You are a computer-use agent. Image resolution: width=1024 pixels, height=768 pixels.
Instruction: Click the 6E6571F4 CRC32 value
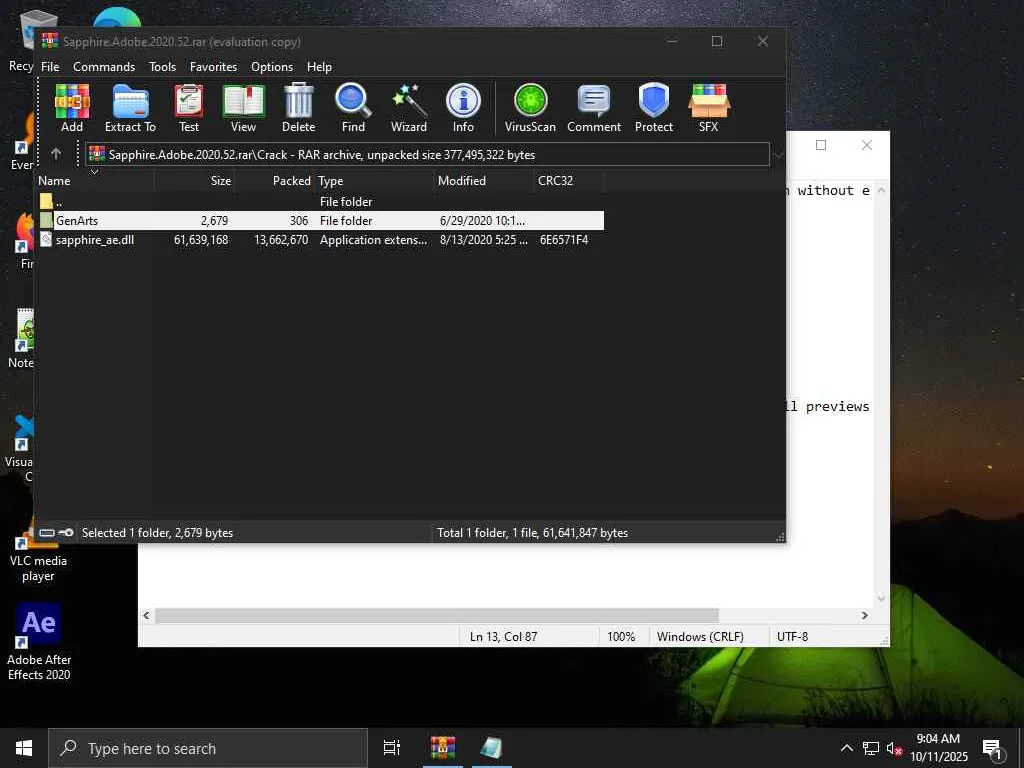coord(564,240)
